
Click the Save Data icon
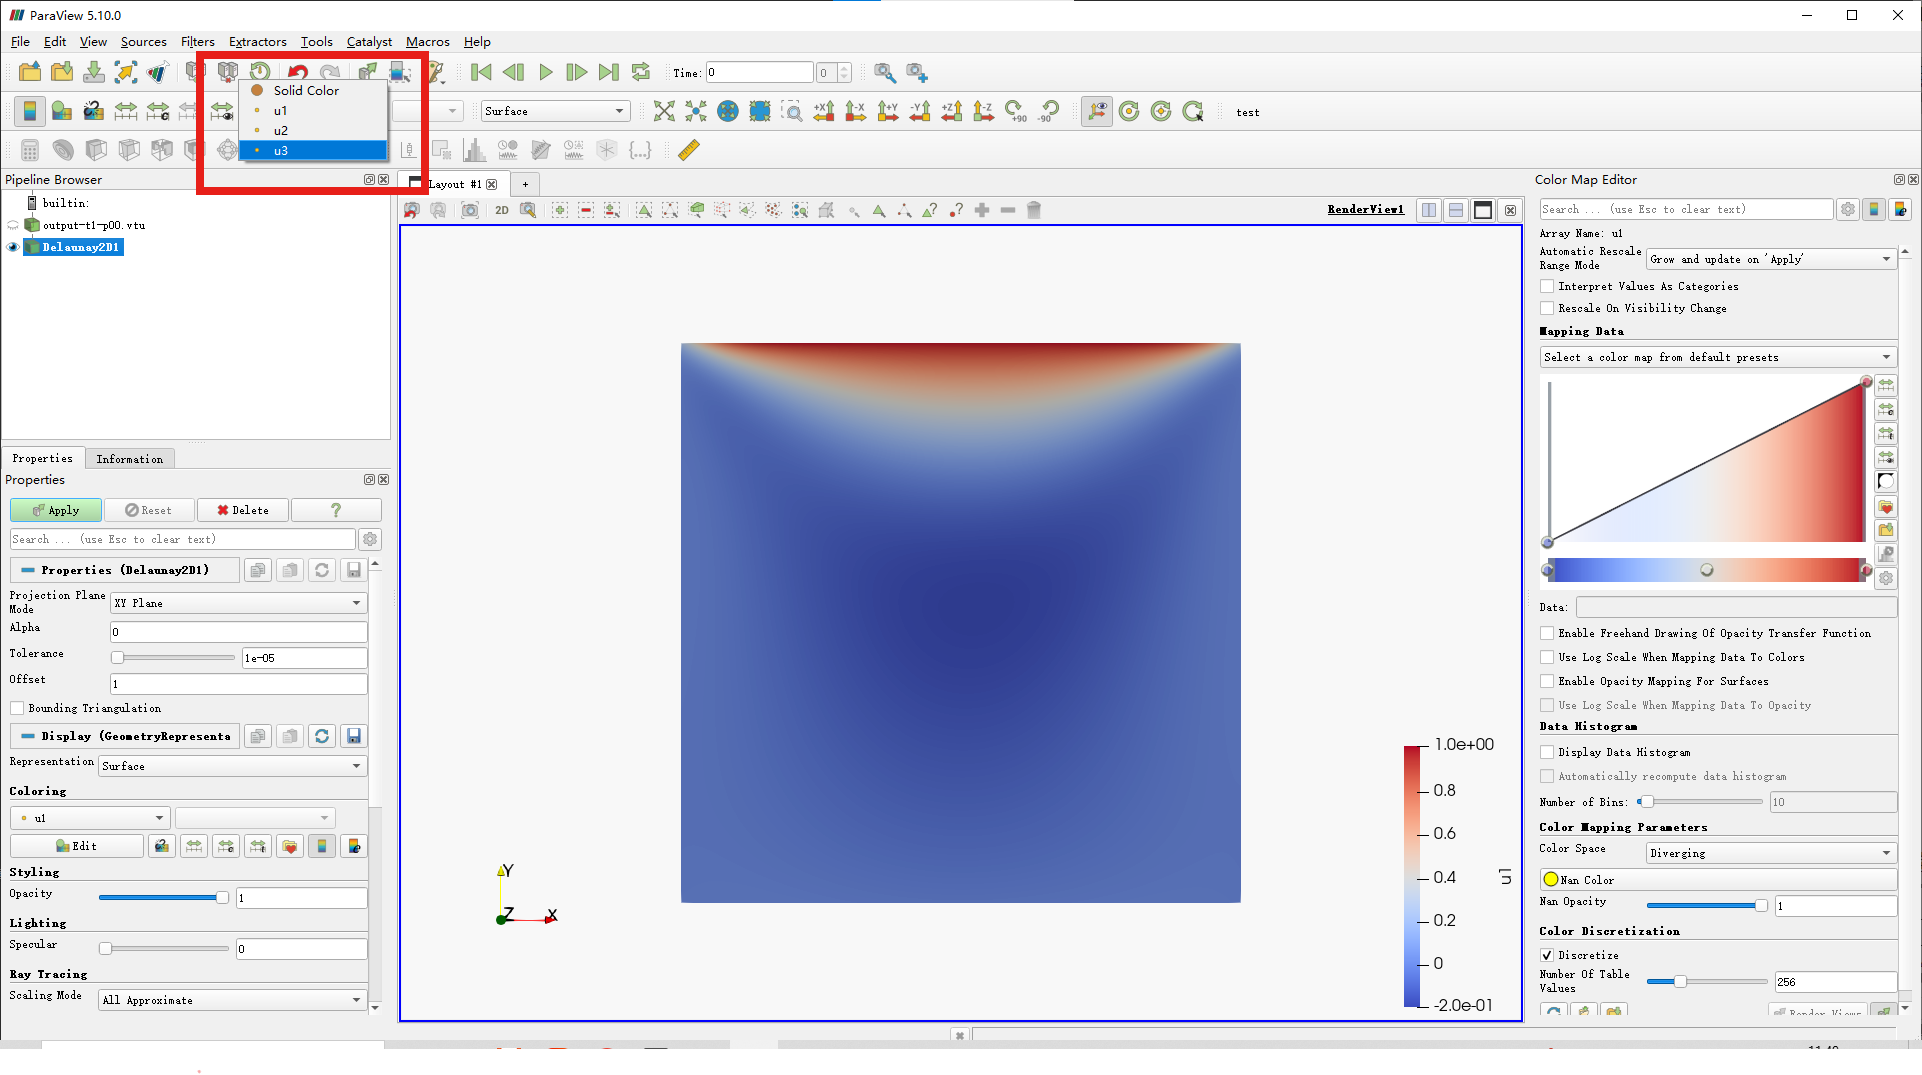click(93, 72)
